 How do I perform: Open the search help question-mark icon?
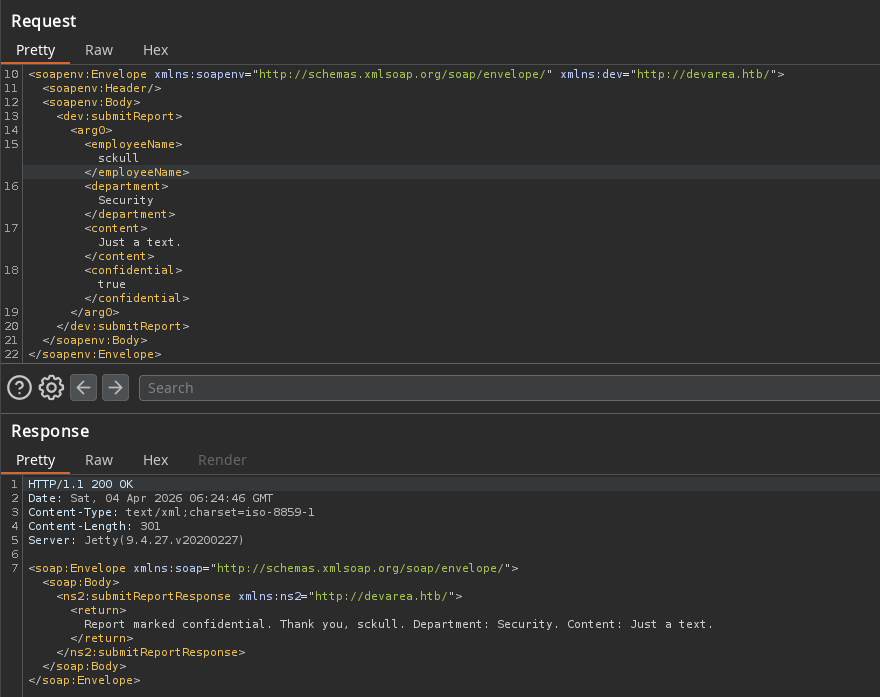tap(19, 388)
